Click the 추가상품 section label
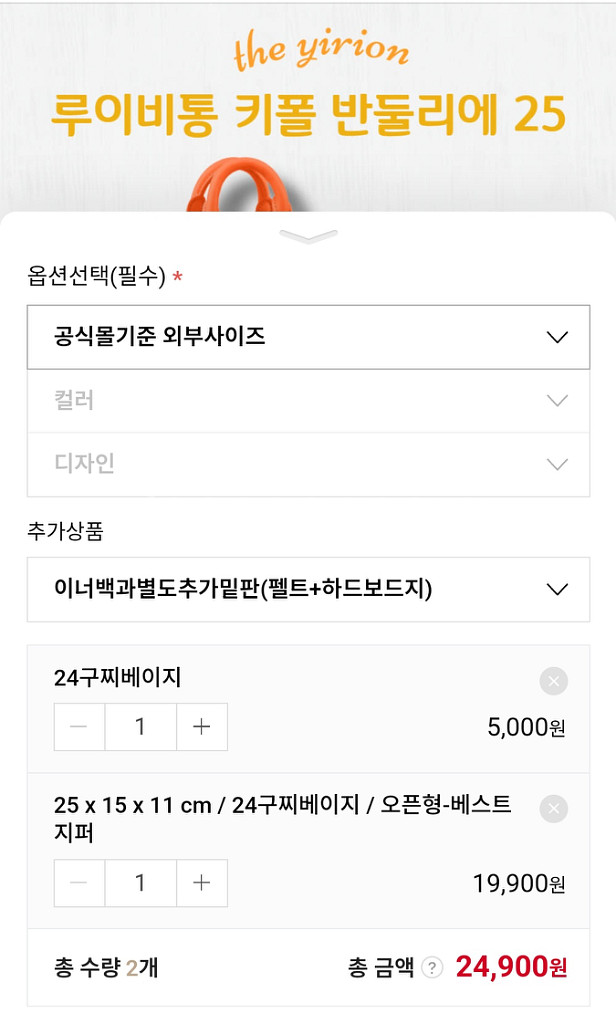The width and height of the screenshot is (616, 1024). tap(65, 531)
